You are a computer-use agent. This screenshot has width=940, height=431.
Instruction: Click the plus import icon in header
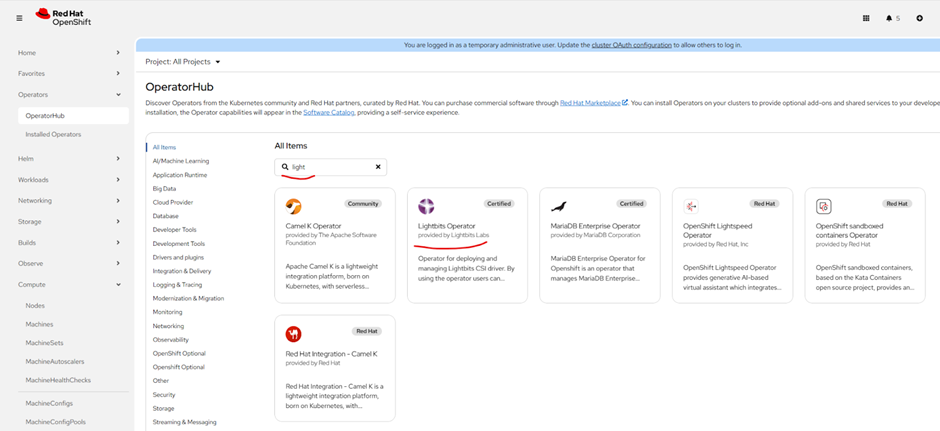pos(919,18)
